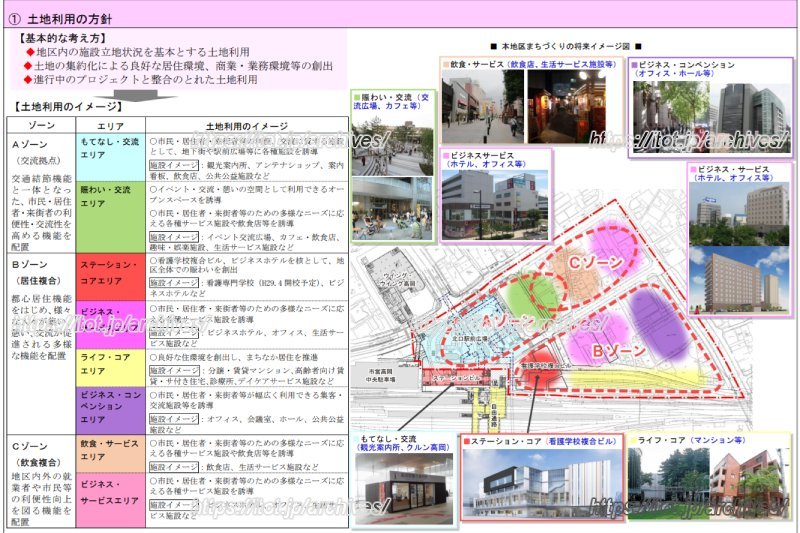The image size is (800, 533).
Task: Click "施設イメージ" box in the ビジネス・コンベンション row
Action: tap(173, 419)
